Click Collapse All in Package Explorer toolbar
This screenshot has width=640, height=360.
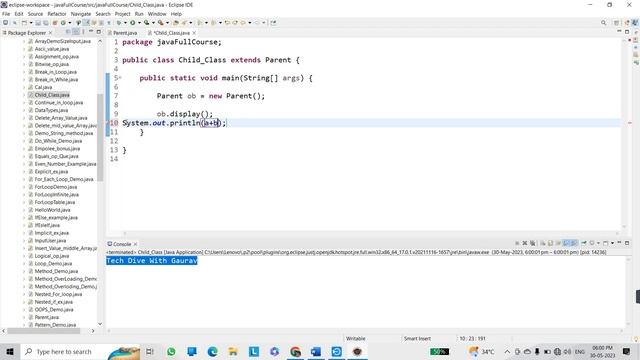click(68, 32)
